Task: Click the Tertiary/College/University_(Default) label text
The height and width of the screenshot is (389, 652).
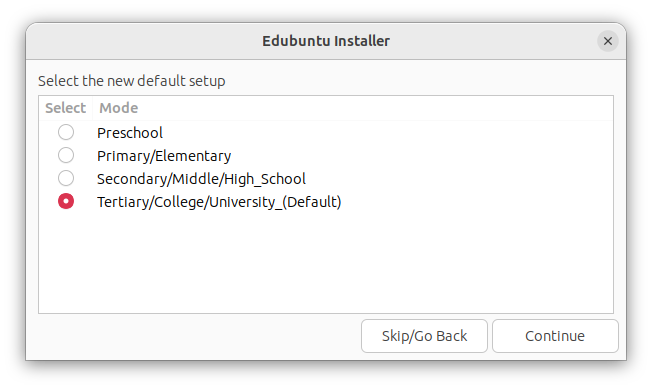Action: [x=219, y=202]
